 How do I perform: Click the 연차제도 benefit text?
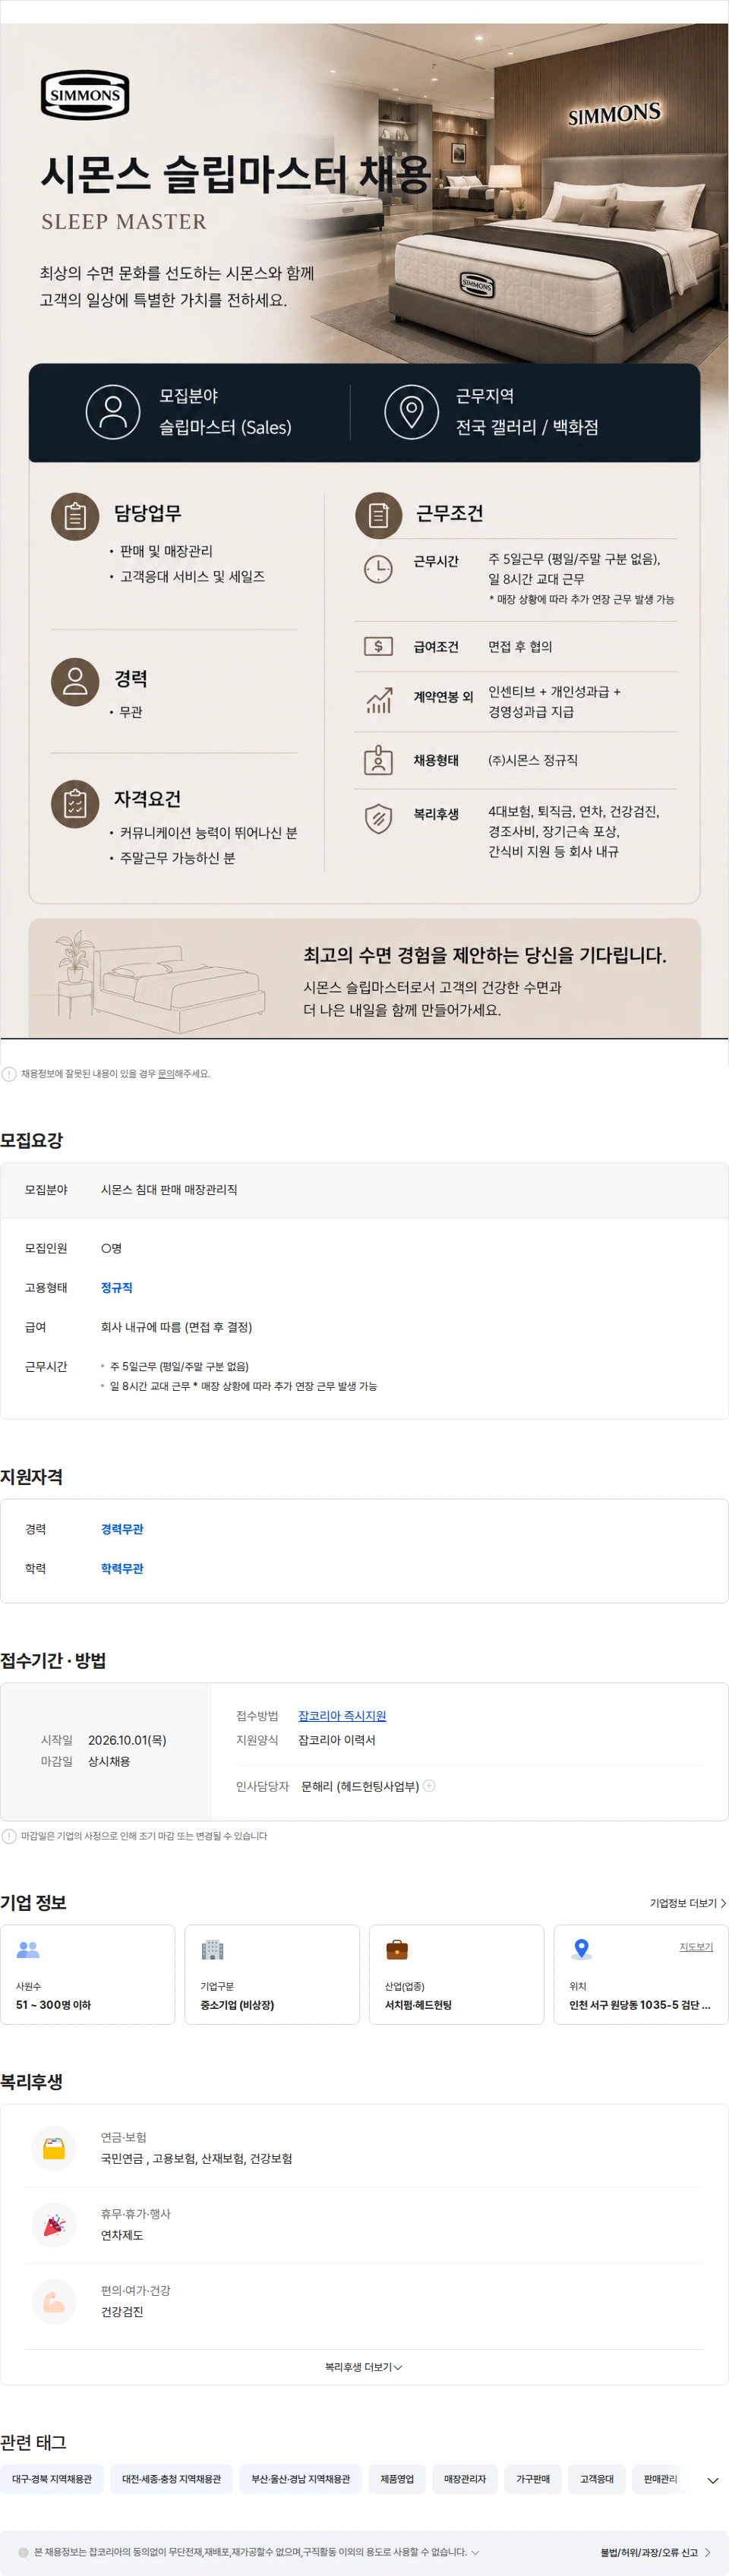[x=122, y=2235]
